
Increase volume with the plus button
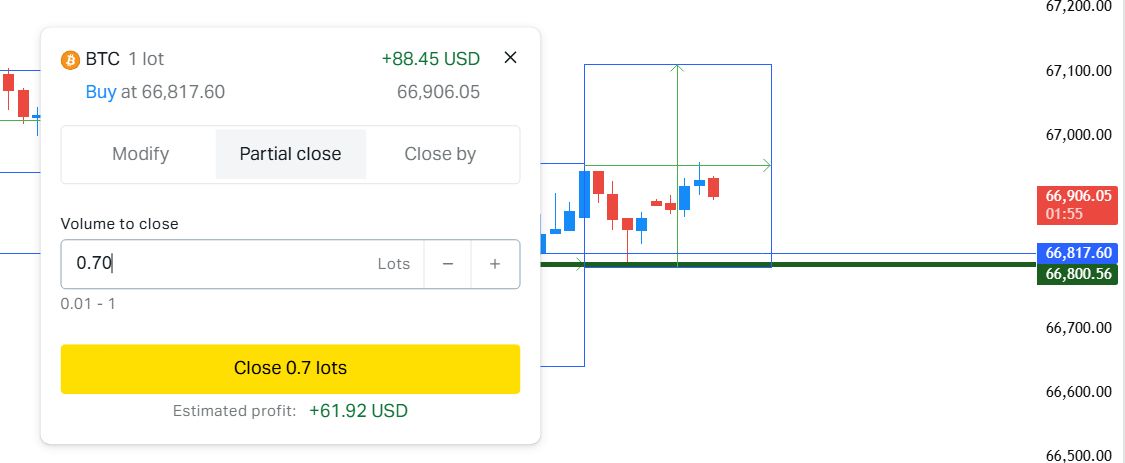[495, 264]
